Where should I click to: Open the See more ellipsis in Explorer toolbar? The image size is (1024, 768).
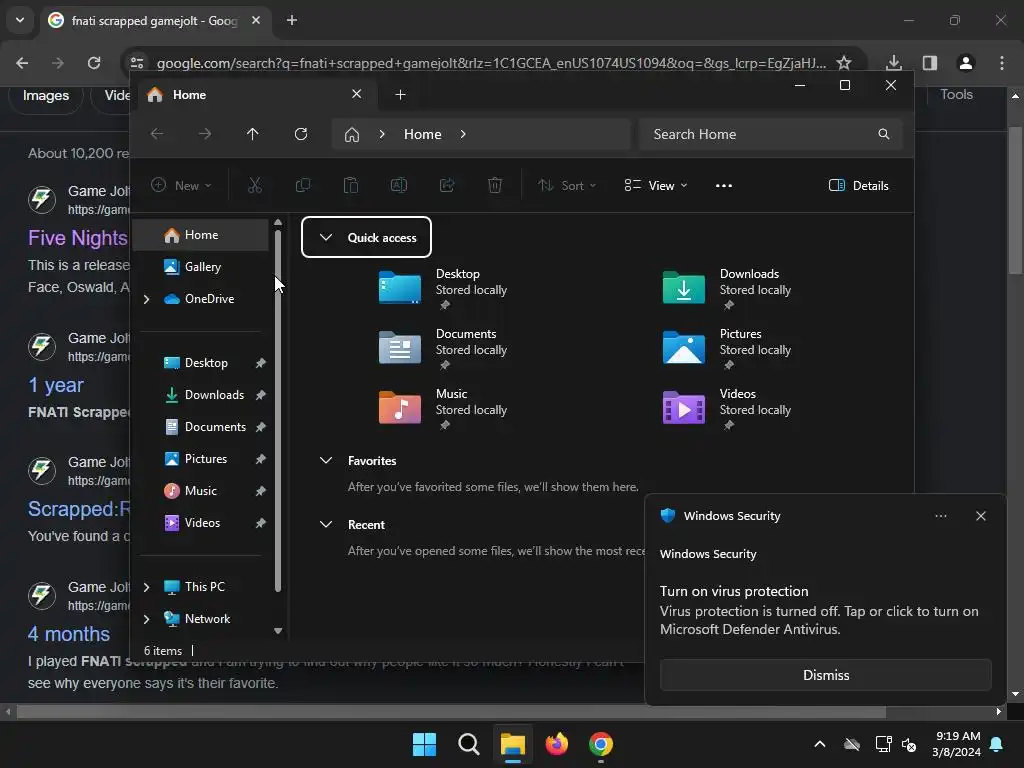point(724,185)
